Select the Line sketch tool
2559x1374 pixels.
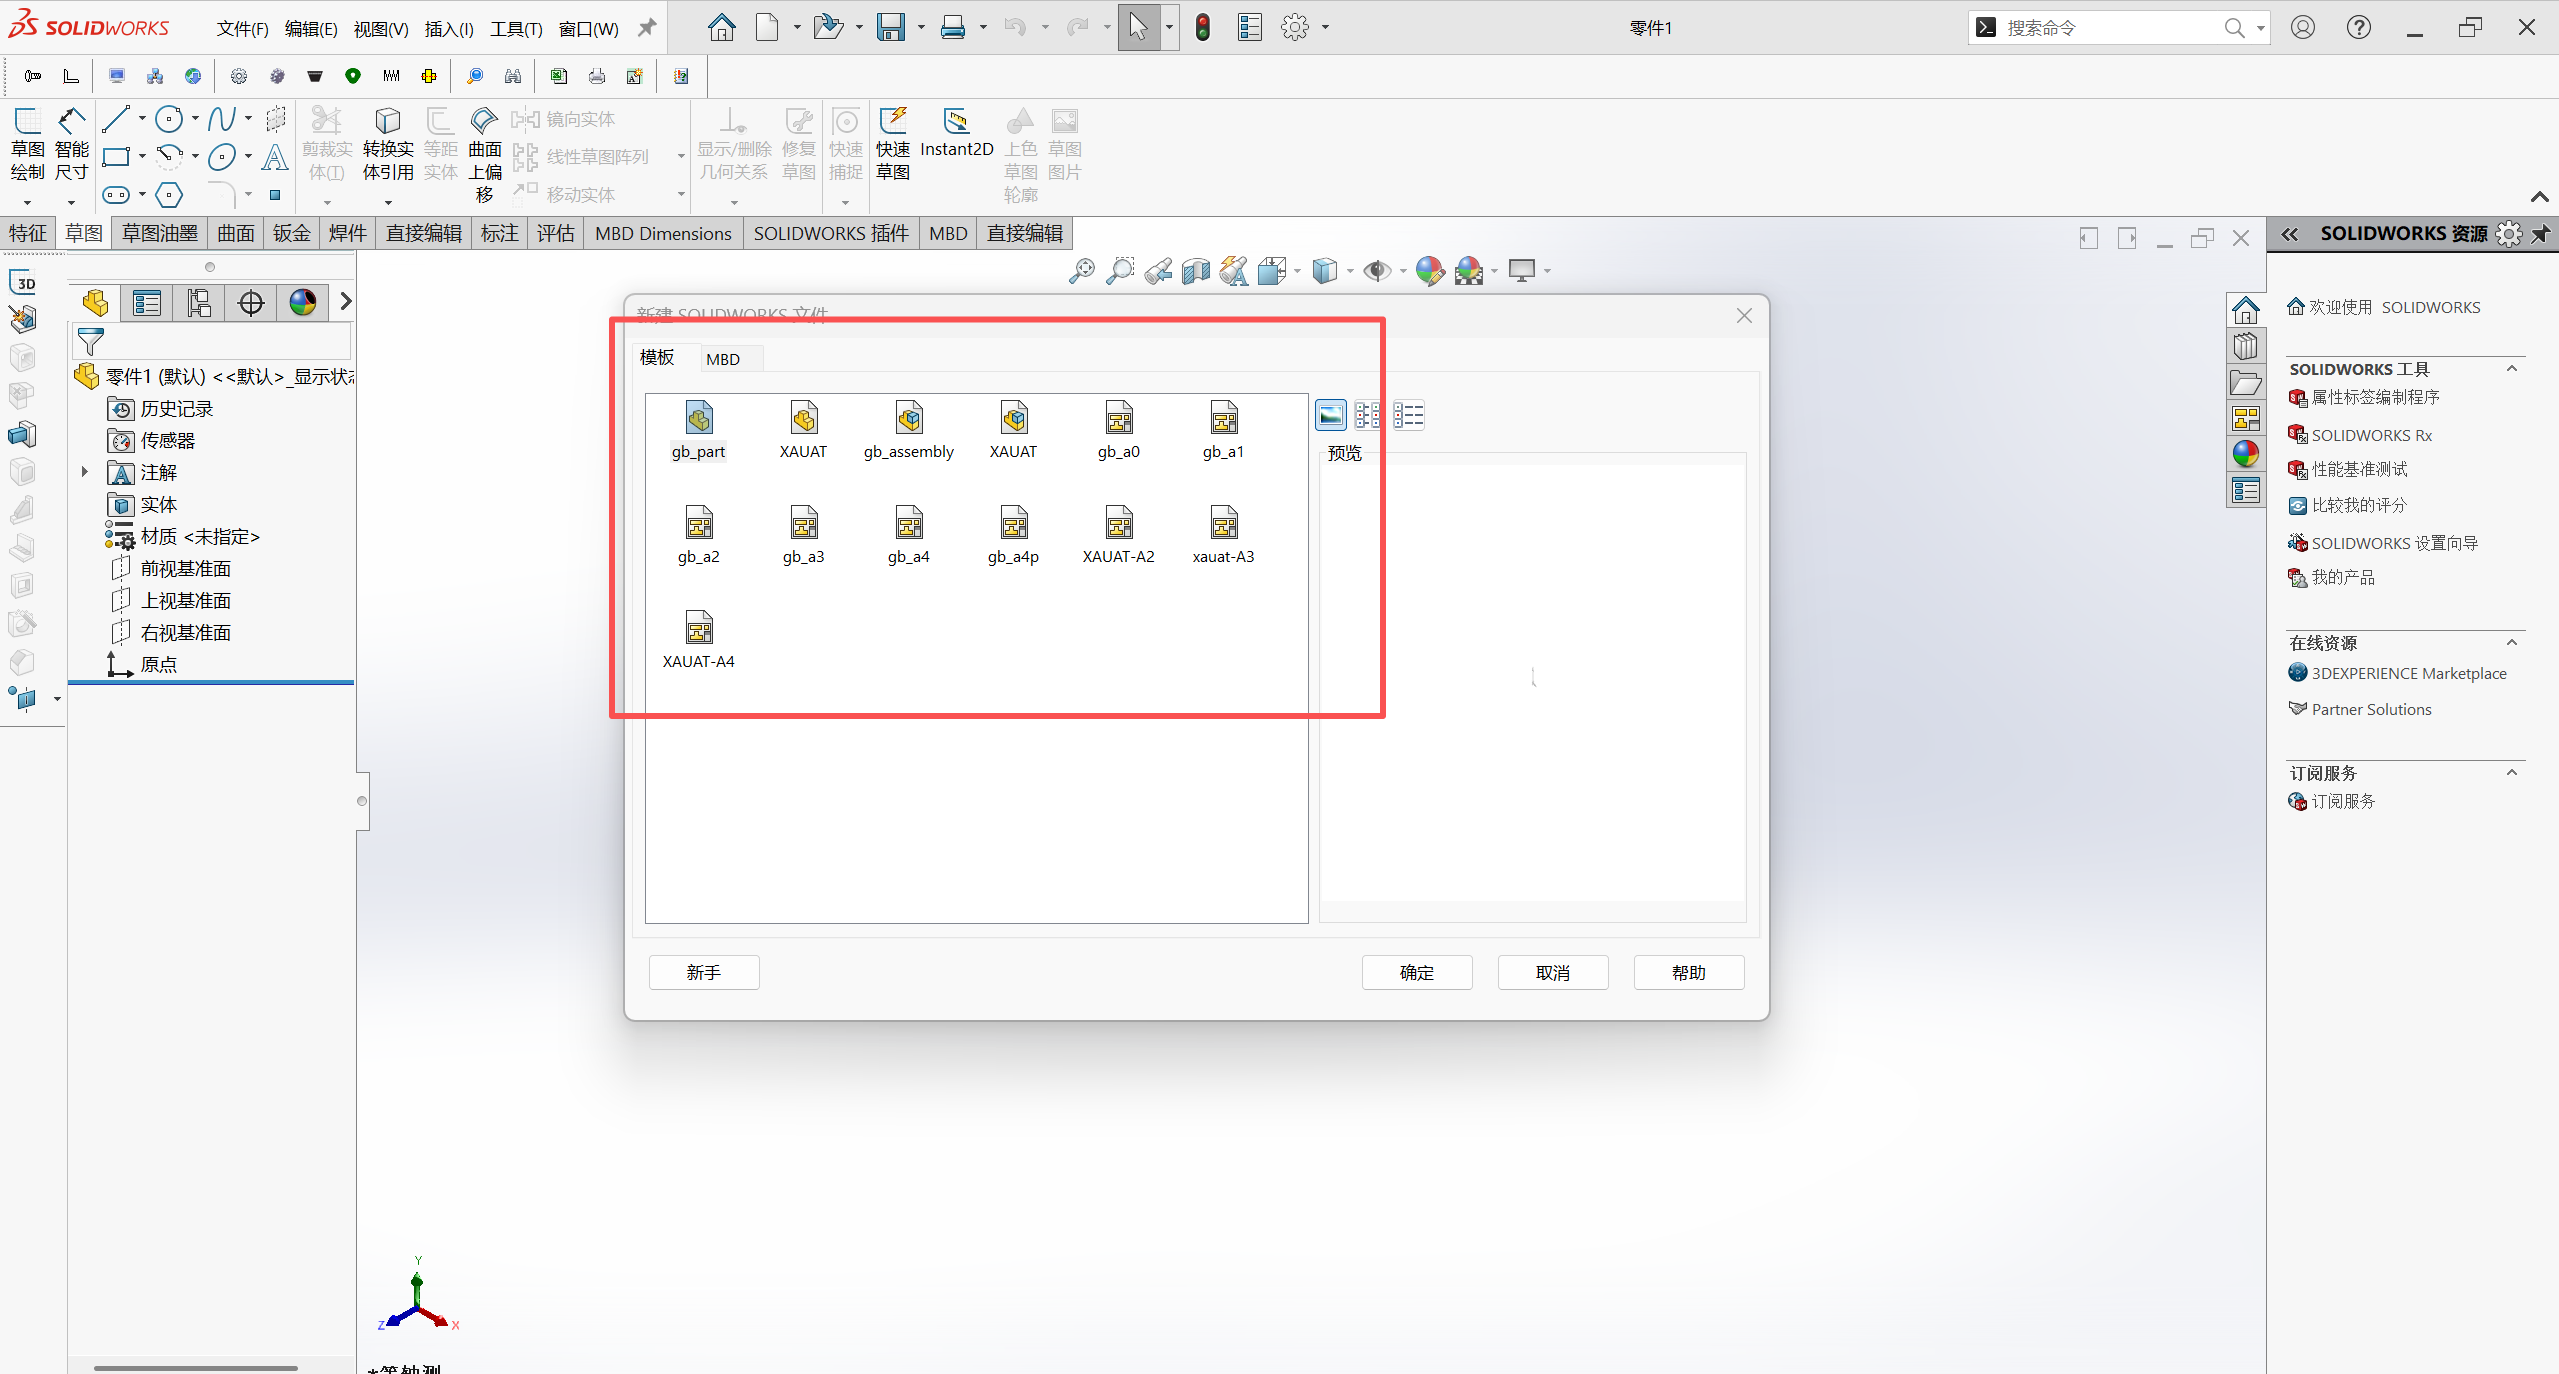pyautogui.click(x=115, y=119)
